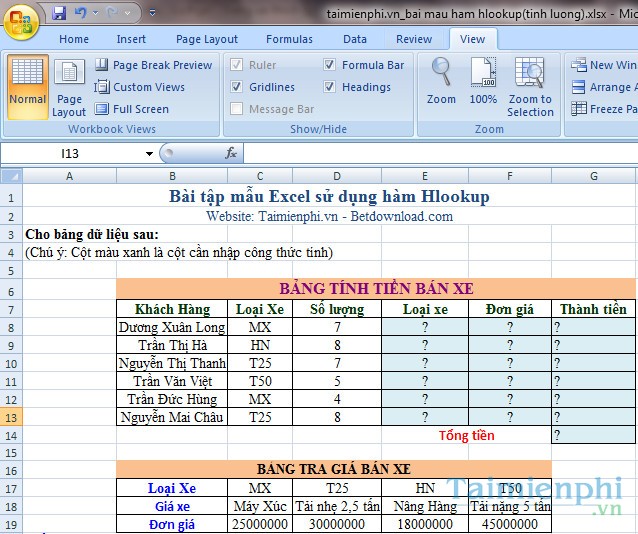Image resolution: width=638 pixels, height=534 pixels.
Task: Select the 'BẢNG TRA GIÁ BÁN XE' header
Action: pyautogui.click(x=334, y=469)
